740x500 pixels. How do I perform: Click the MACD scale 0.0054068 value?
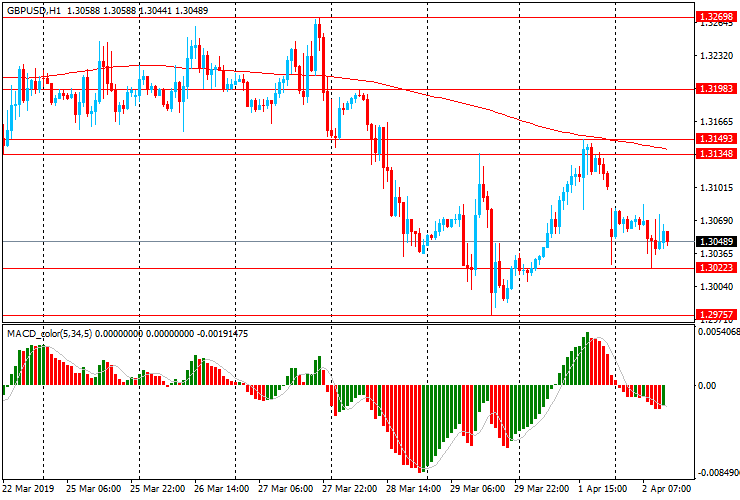point(719,332)
